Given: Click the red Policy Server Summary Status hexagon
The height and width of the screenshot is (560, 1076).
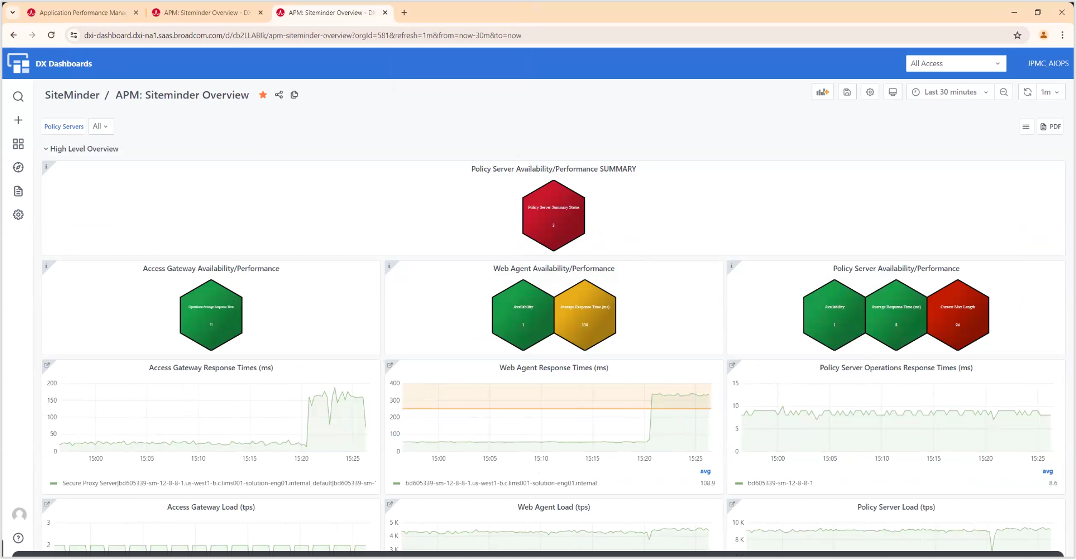Looking at the screenshot, I should click(553, 212).
